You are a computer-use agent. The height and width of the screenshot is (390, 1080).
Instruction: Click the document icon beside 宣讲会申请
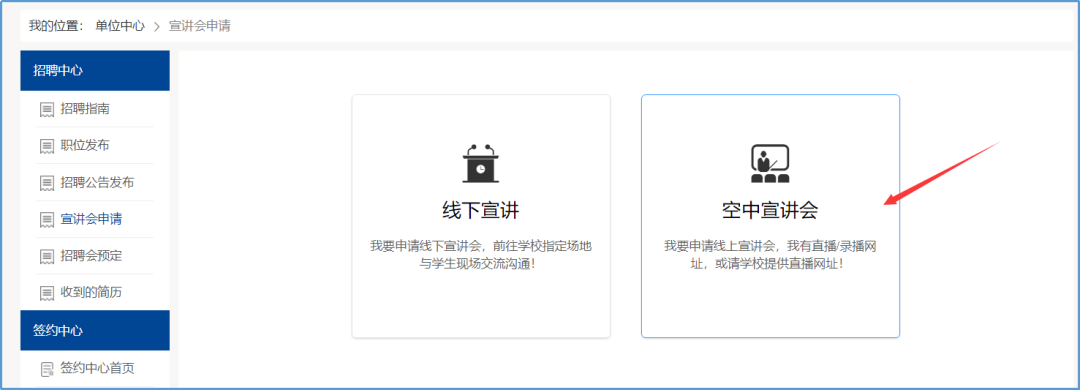(47, 220)
